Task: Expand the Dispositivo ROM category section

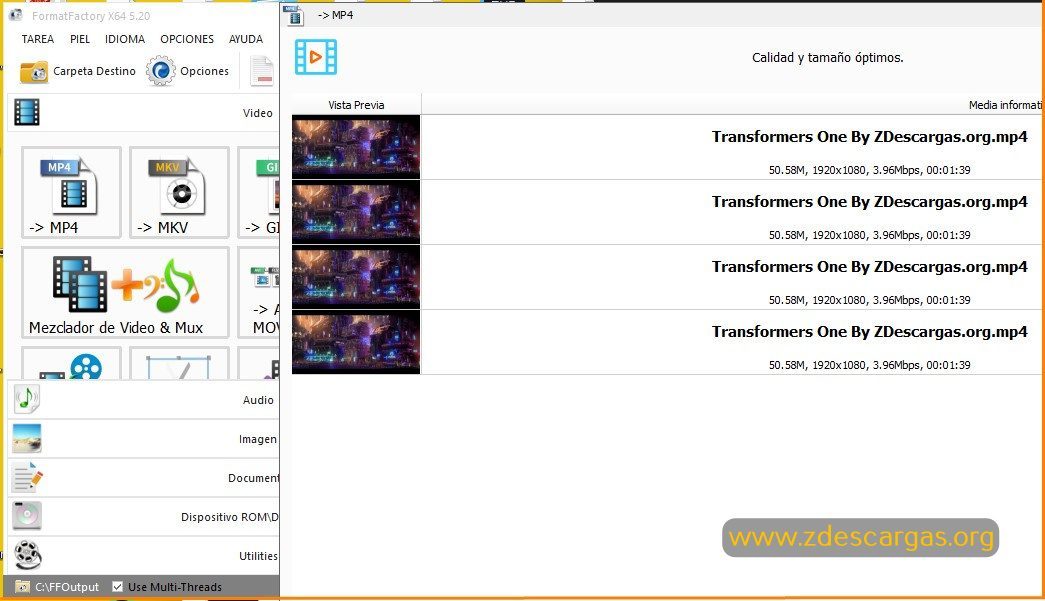Action: click(x=143, y=516)
